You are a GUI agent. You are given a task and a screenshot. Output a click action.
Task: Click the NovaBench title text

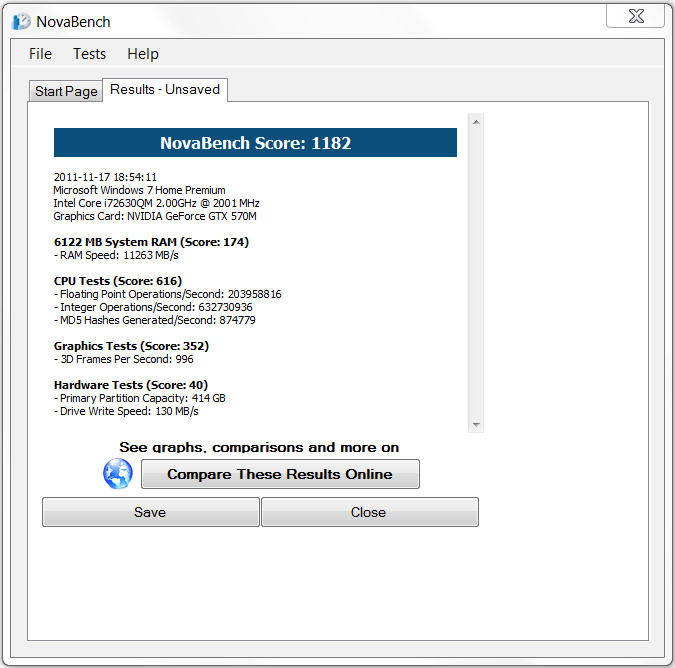tap(73, 22)
